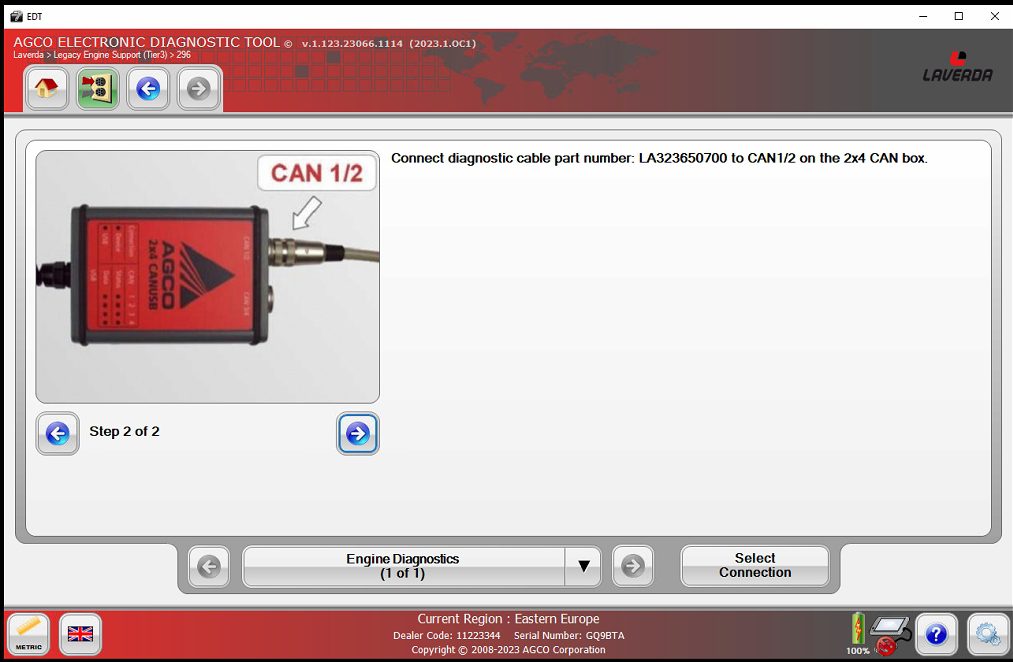The image size is (1013, 662).
Task: Click the CAN 1/2 cable connection image
Action: 207,276
